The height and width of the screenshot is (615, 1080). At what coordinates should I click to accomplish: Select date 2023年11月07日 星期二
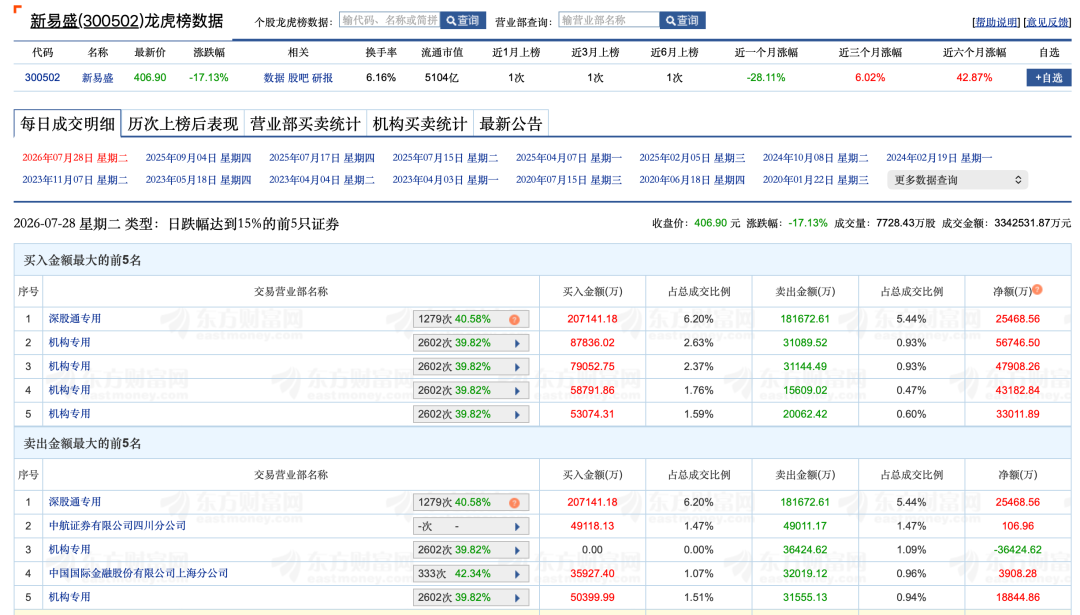[x=75, y=180]
